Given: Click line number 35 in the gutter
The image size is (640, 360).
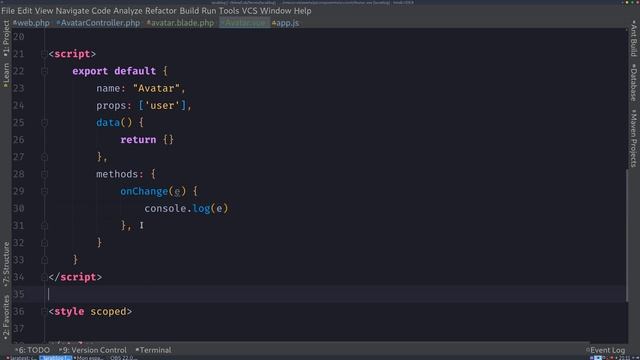Looking at the screenshot, I should coord(18,294).
